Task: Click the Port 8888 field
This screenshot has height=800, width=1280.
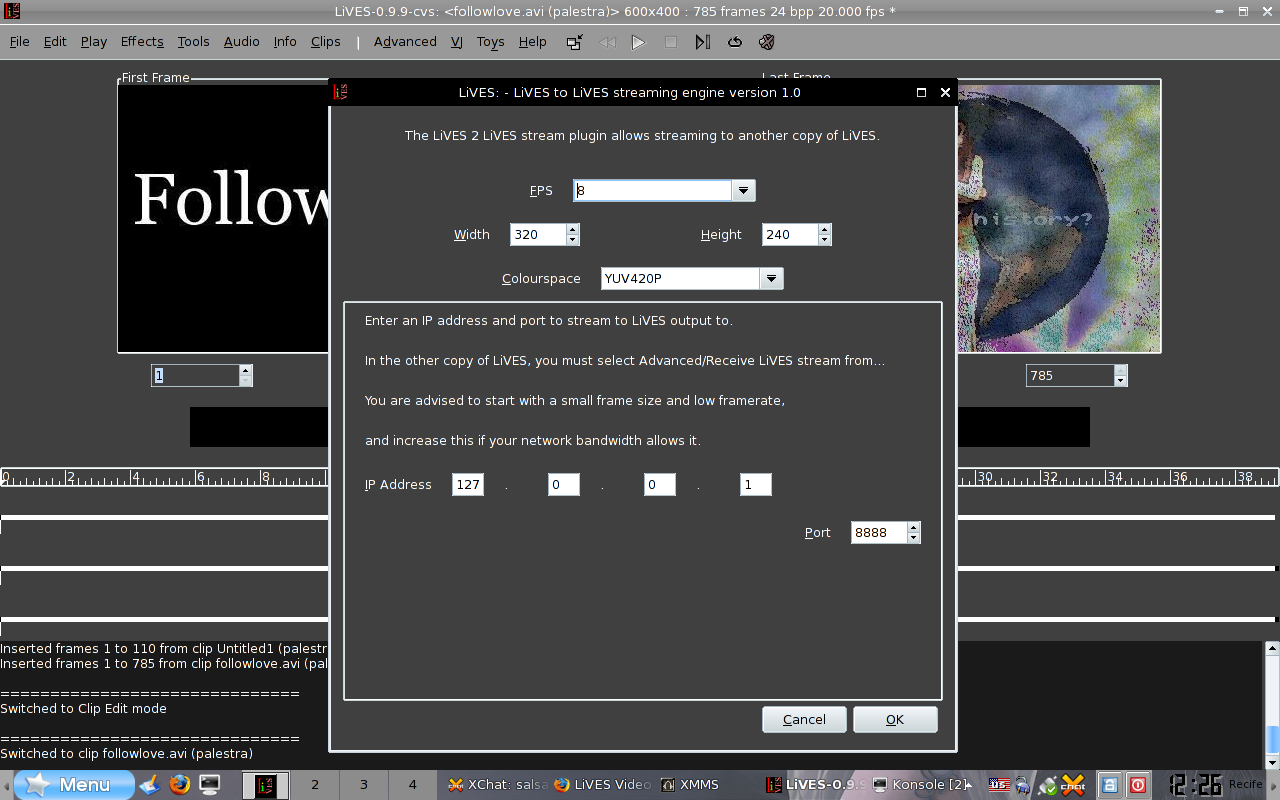Action: click(879, 533)
